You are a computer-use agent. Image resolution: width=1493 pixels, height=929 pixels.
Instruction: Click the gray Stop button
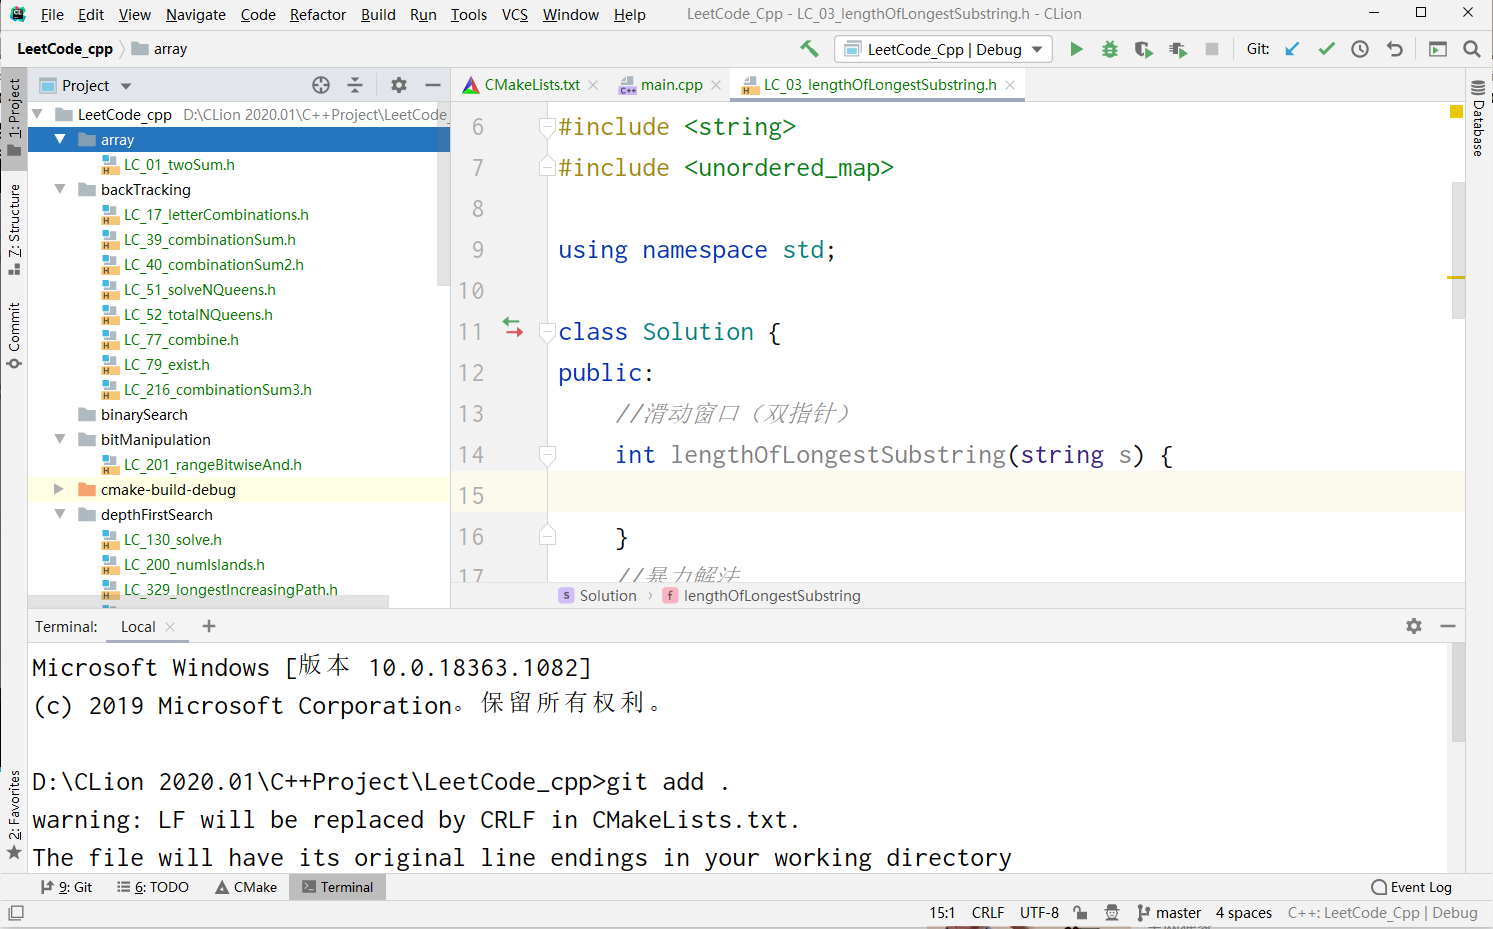point(1212,49)
